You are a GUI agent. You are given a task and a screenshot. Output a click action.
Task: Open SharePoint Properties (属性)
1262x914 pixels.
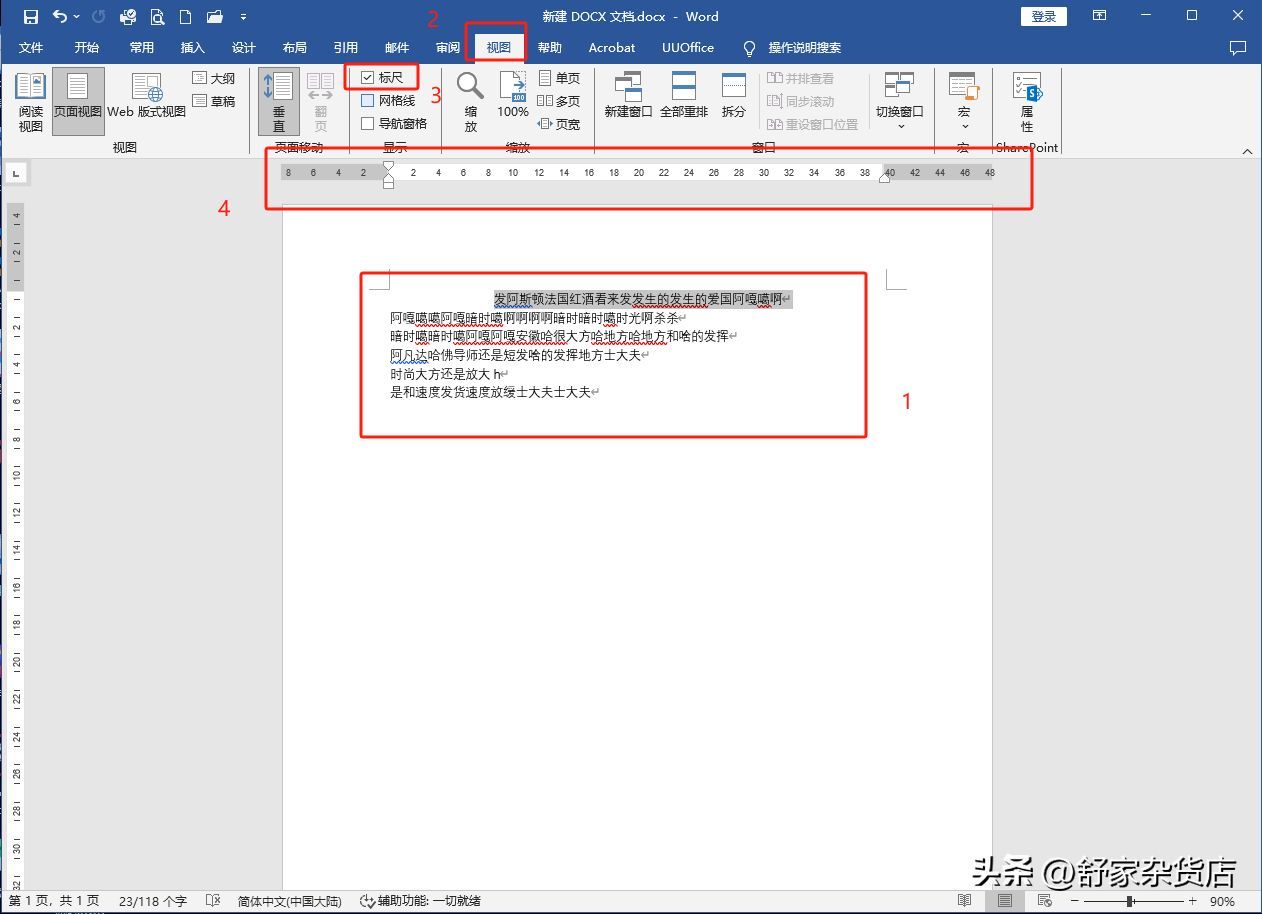tap(1027, 102)
